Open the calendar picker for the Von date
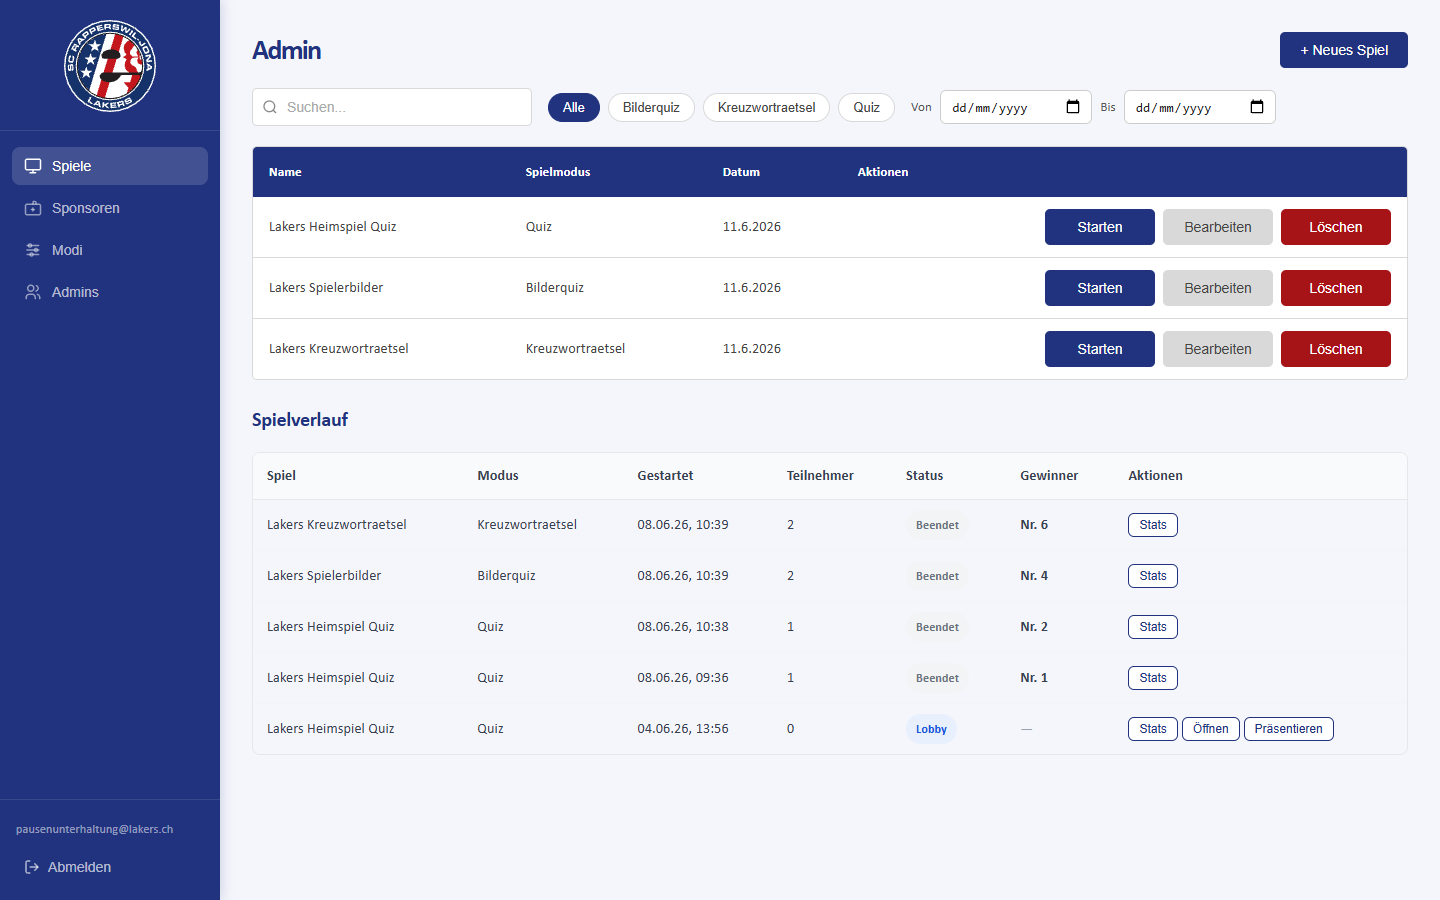The height and width of the screenshot is (900, 1440). tap(1073, 107)
